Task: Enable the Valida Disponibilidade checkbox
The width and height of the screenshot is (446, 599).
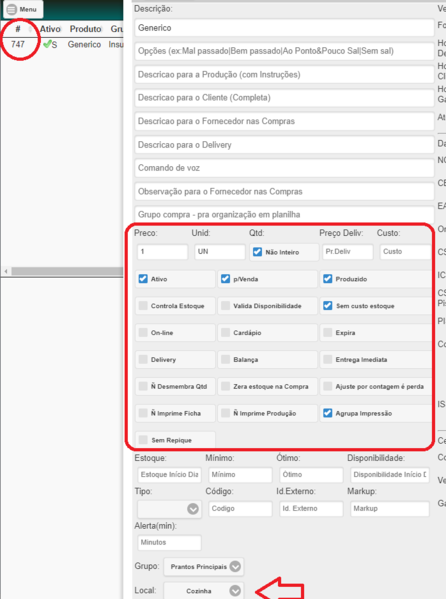Action: (x=225, y=306)
